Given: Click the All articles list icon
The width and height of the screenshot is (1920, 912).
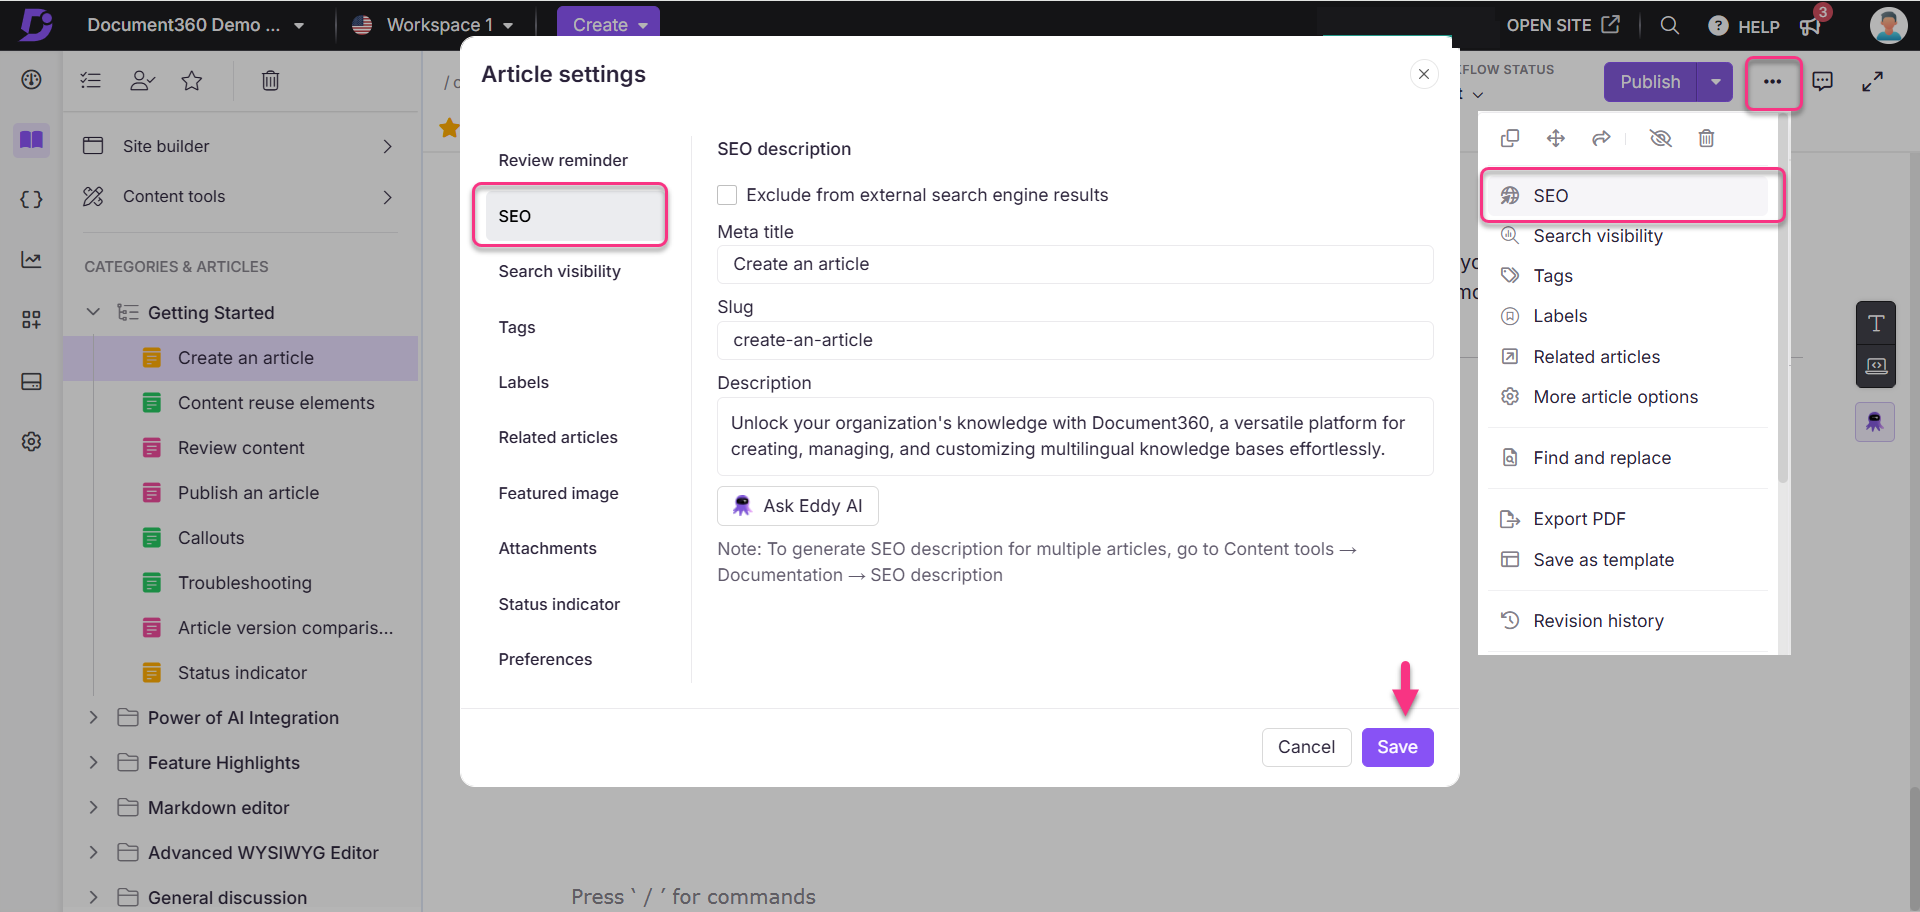Looking at the screenshot, I should pyautogui.click(x=91, y=81).
